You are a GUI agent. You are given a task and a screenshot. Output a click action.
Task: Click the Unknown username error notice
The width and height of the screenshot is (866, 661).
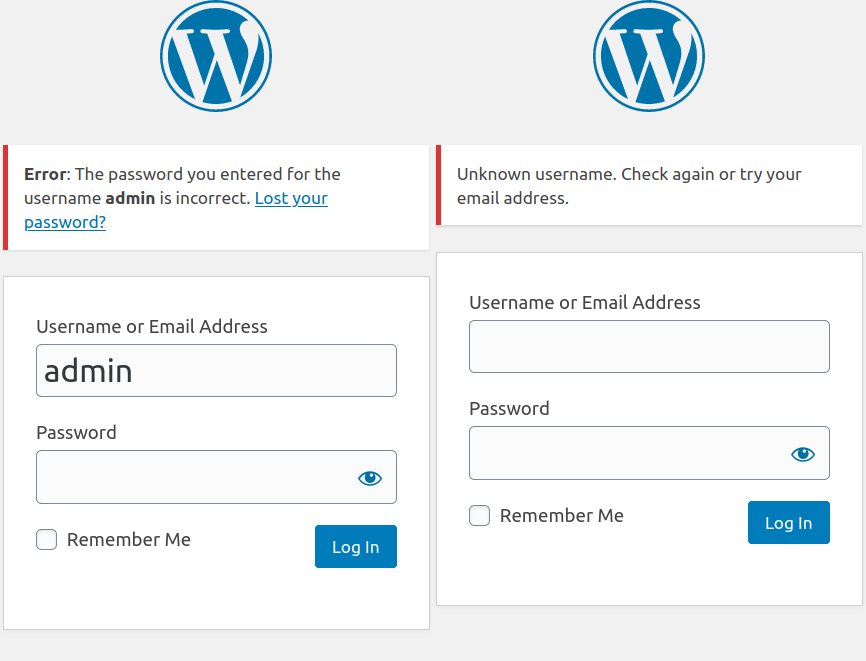pos(629,186)
